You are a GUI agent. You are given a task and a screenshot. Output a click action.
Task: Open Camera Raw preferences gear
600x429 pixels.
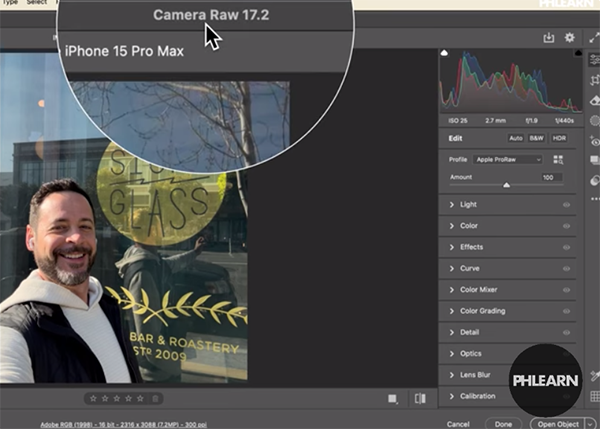pyautogui.click(x=570, y=38)
